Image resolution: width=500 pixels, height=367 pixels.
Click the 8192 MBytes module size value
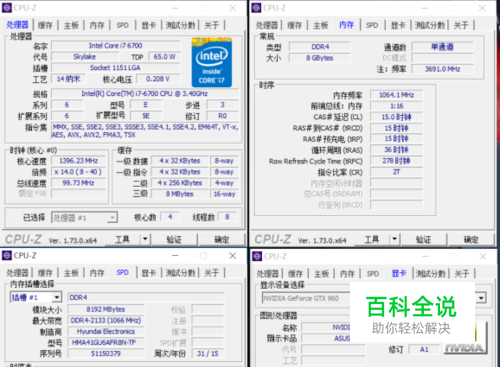tap(106, 309)
